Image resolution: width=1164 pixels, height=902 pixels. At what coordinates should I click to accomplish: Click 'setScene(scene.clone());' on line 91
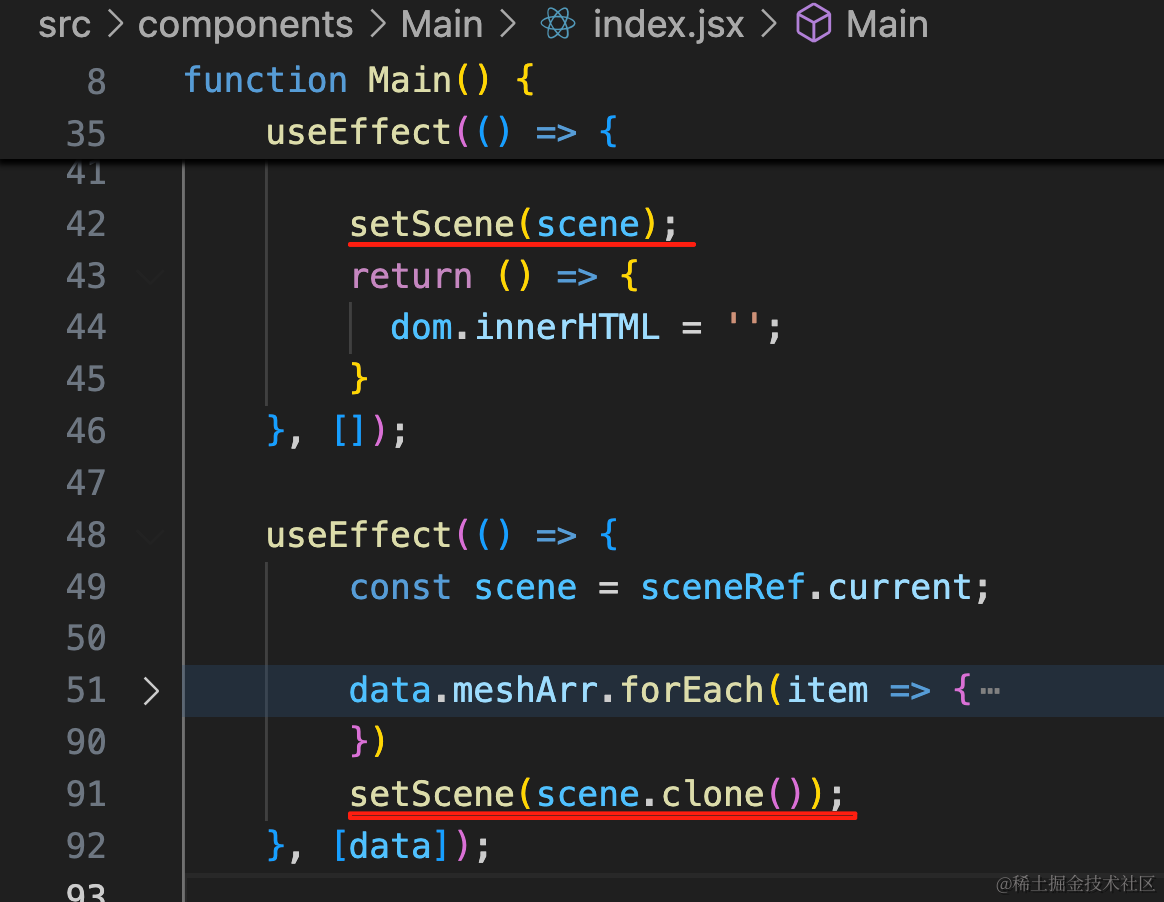[597, 794]
